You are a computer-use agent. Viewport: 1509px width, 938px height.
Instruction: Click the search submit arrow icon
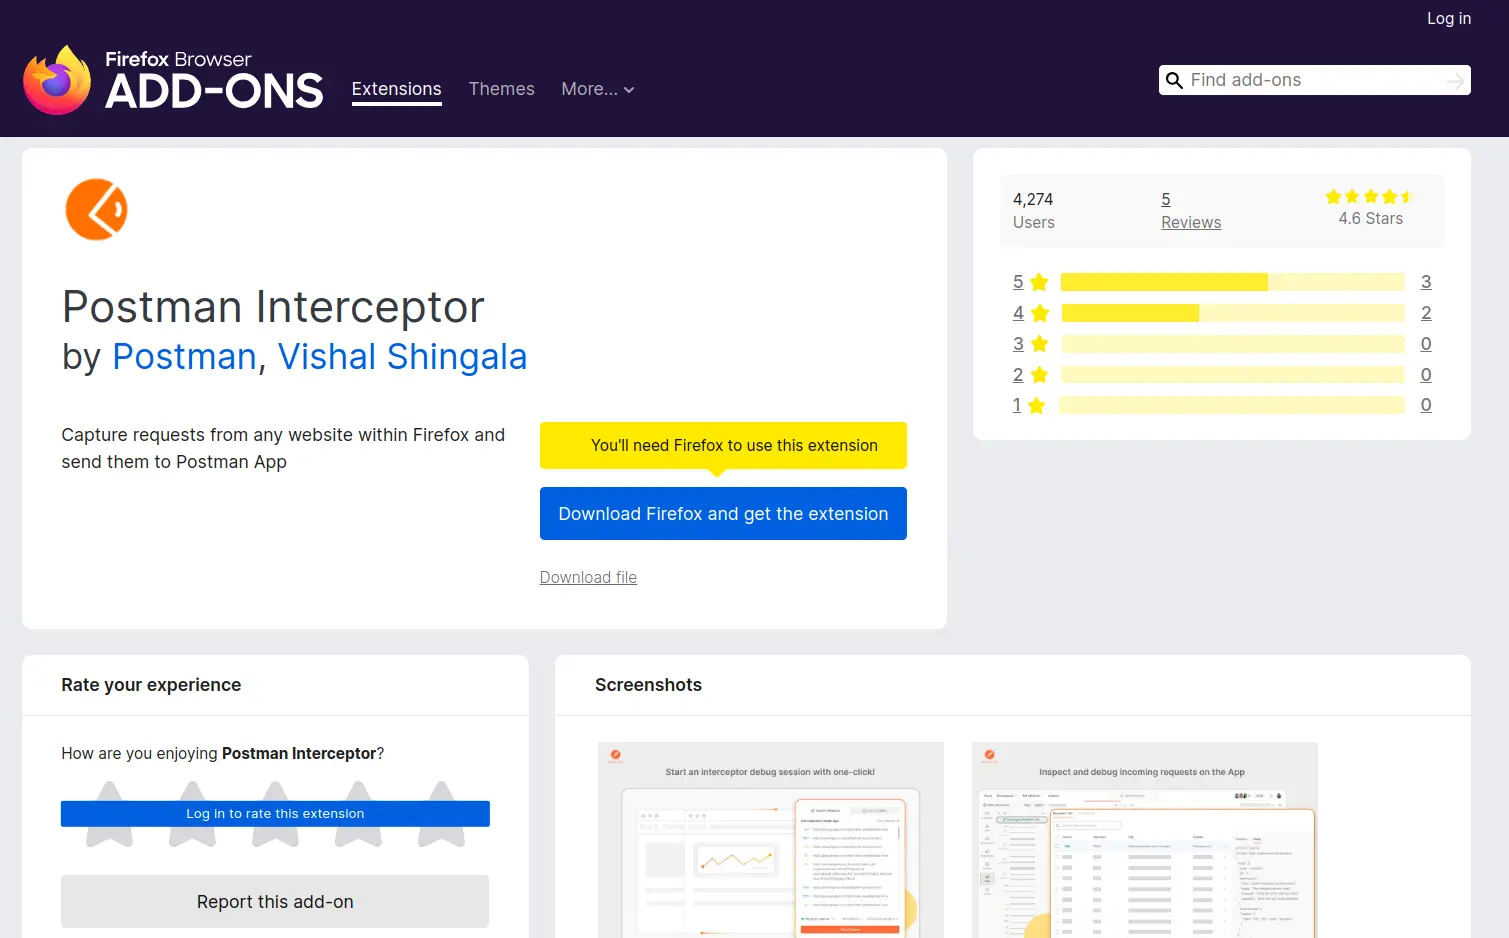pyautogui.click(x=1455, y=81)
